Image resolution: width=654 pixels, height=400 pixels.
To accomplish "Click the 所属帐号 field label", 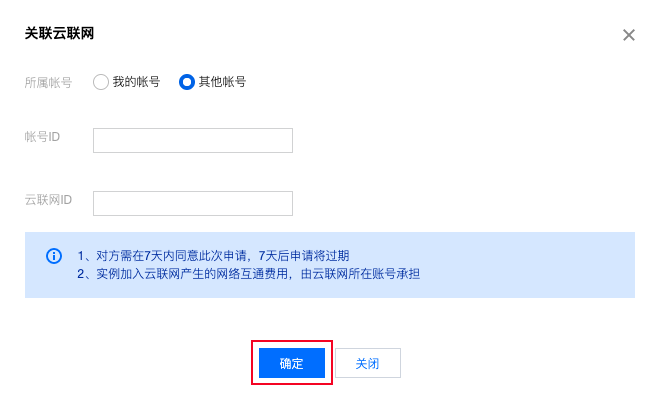I will tap(48, 82).
